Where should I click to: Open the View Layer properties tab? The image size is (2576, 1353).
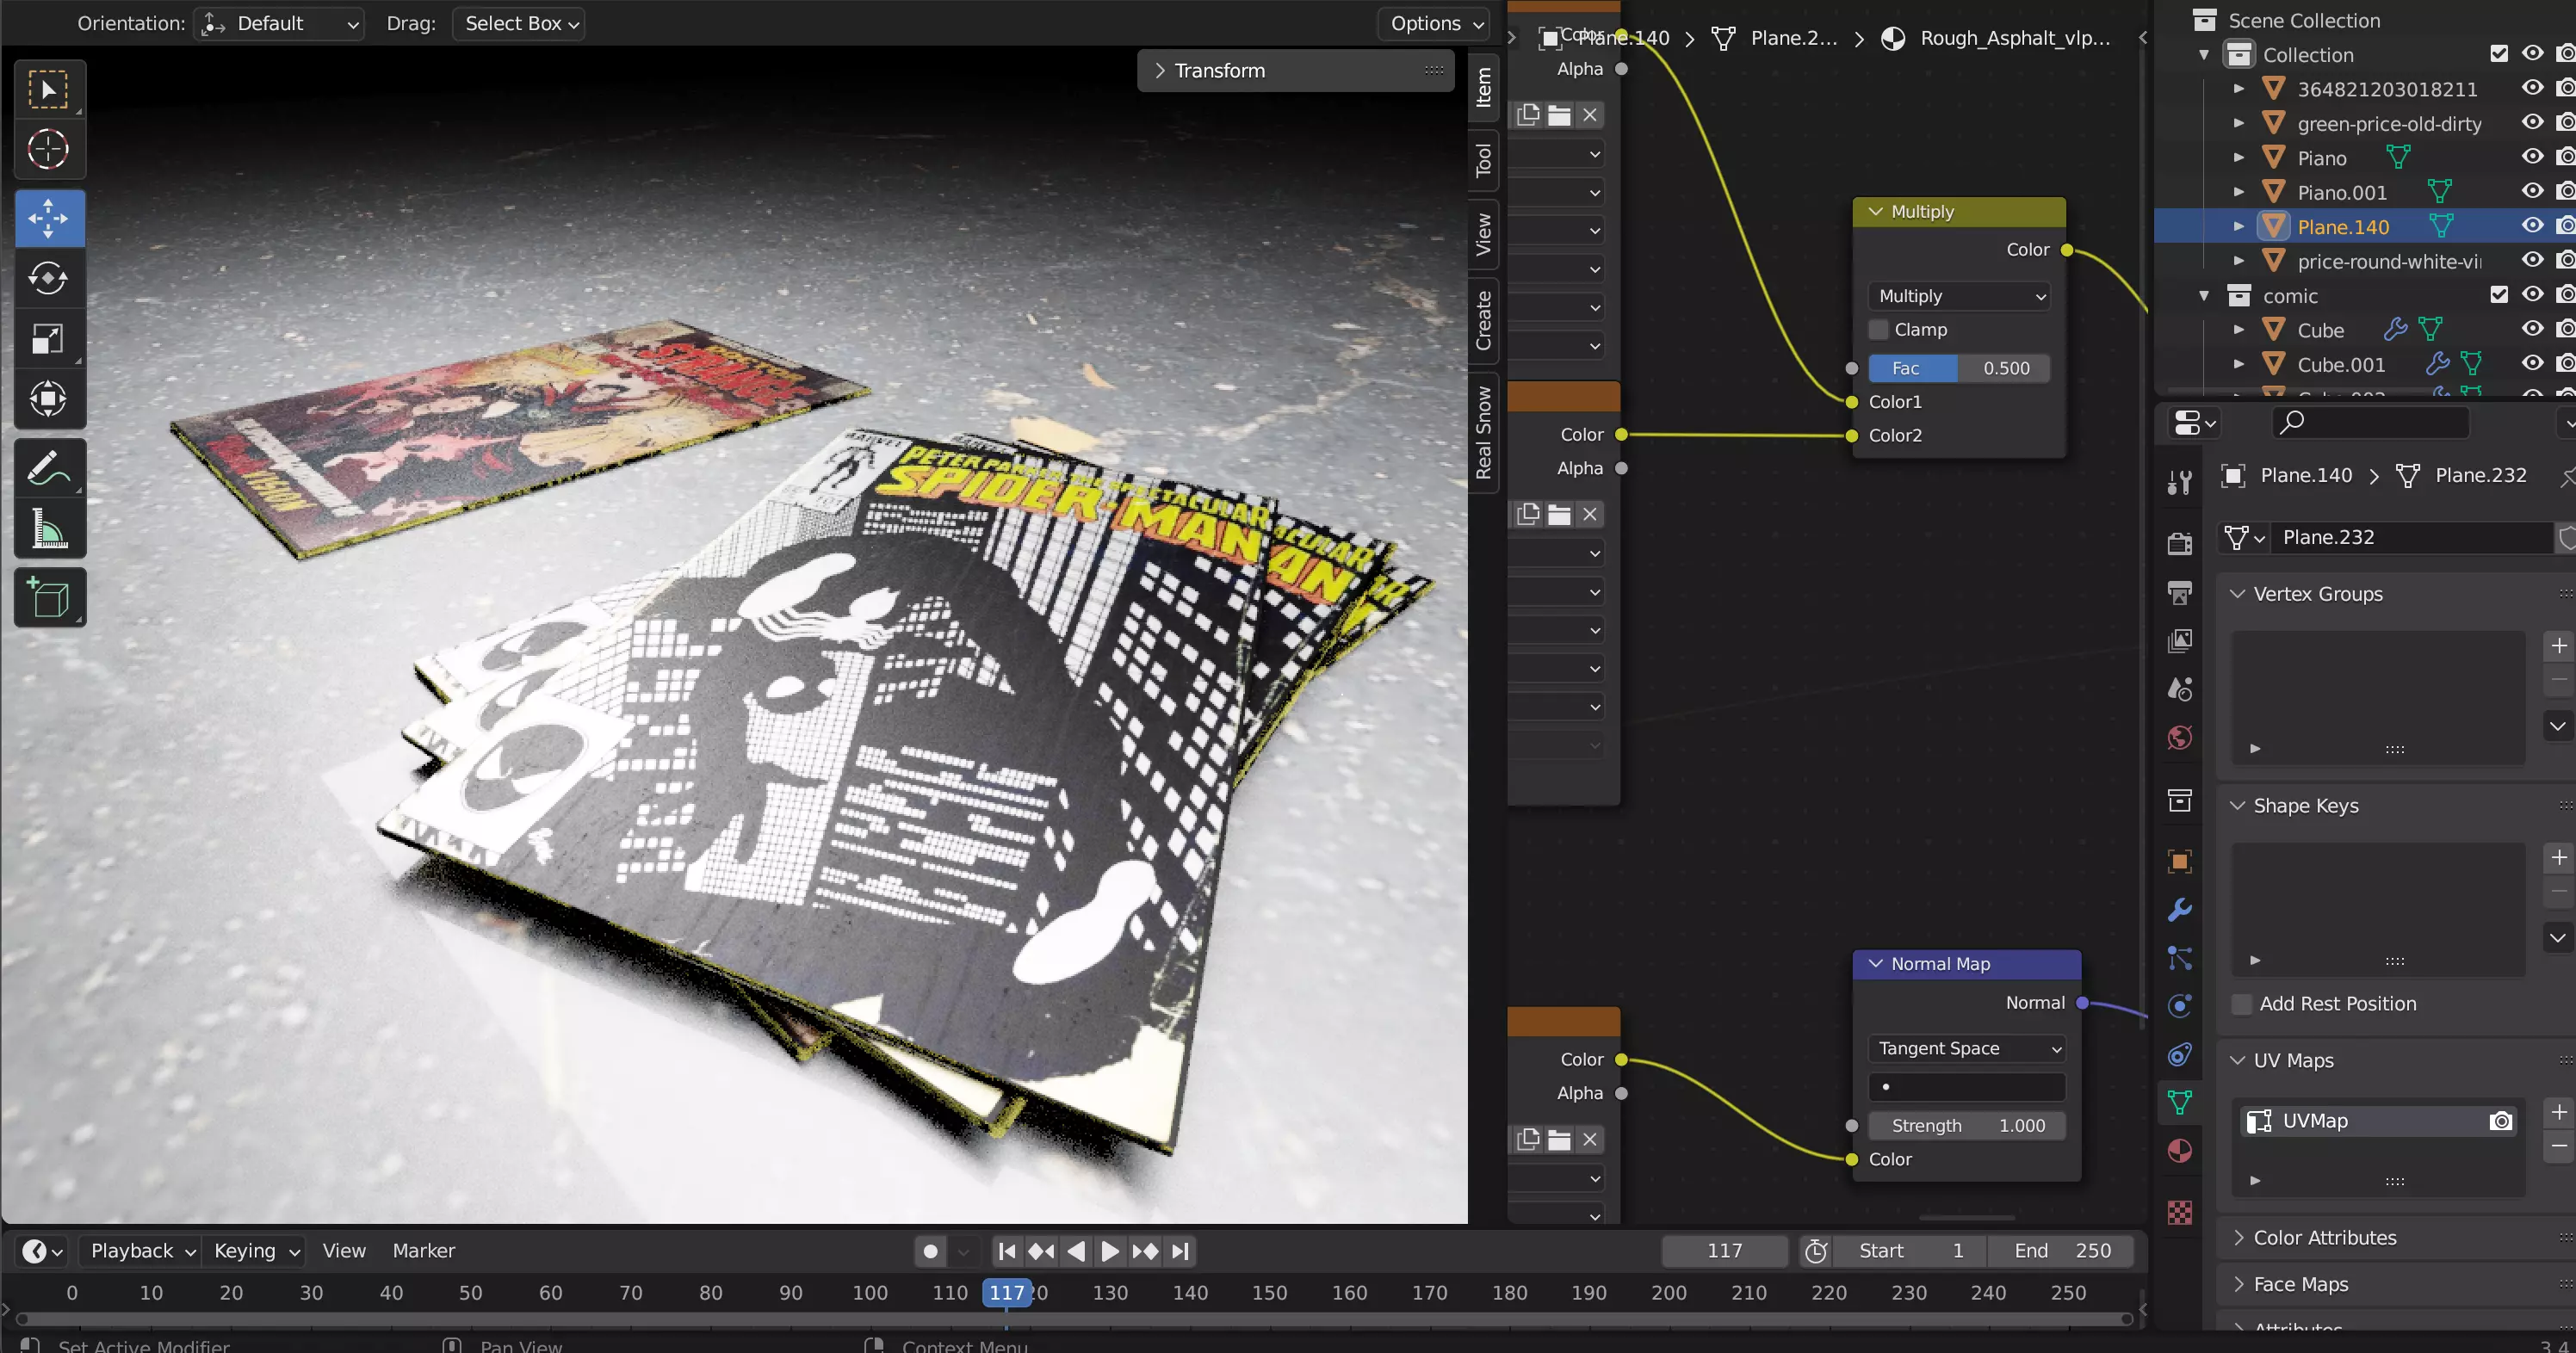2180,641
